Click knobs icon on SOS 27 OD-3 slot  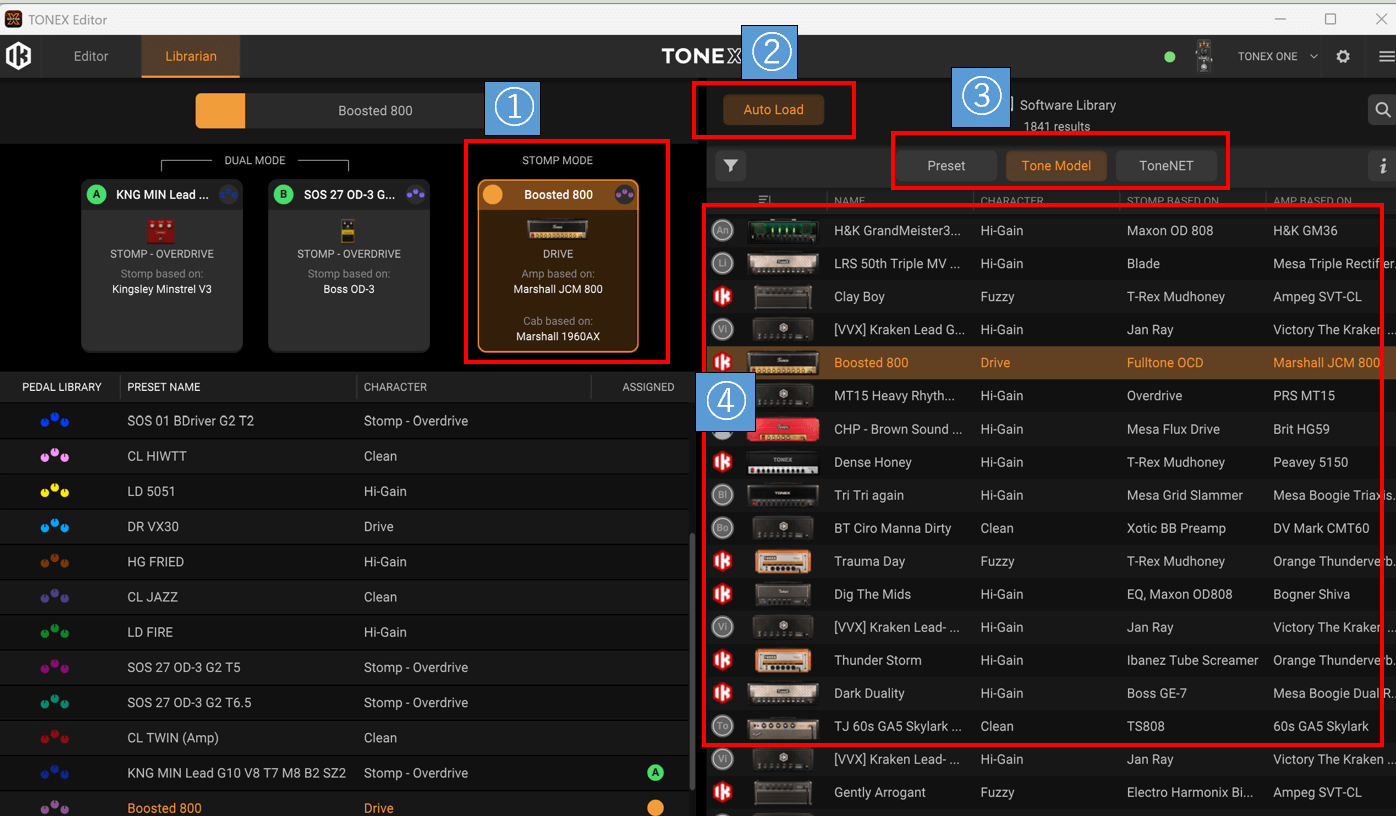415,195
